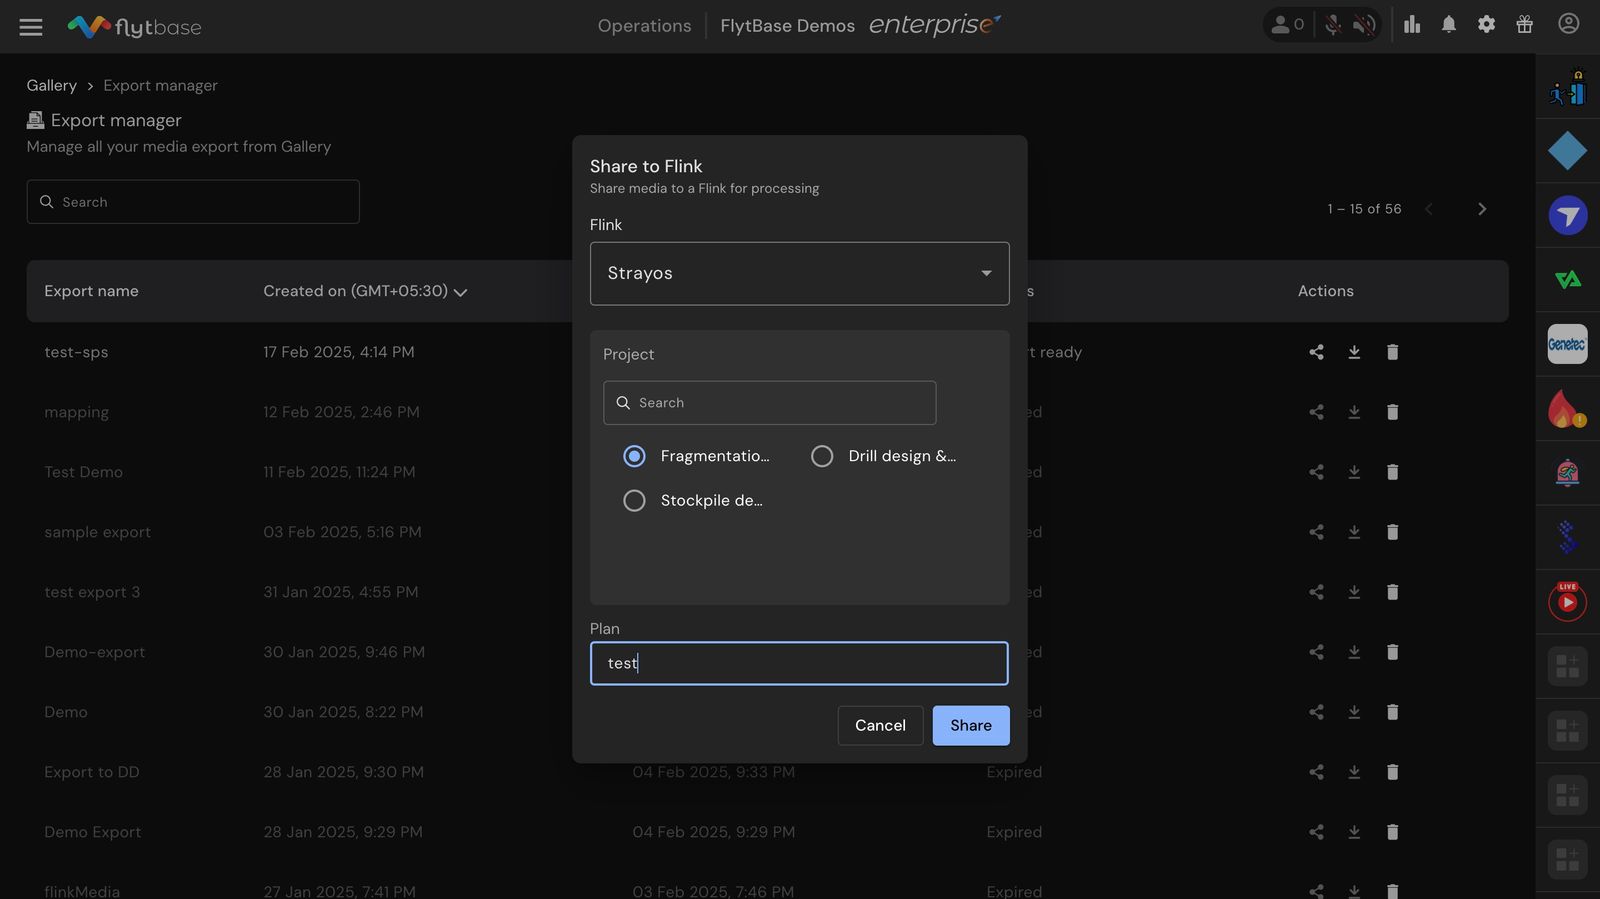Screen dimensions: 1600x899
Task: Open the running figure app in sidebar
Action: click(1567, 88)
